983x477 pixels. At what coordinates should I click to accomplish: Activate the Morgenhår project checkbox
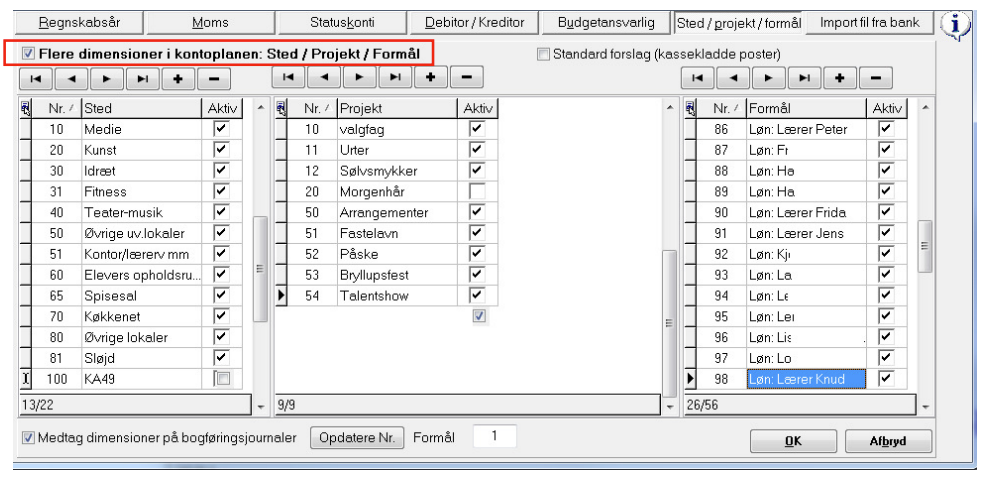[x=476, y=191]
